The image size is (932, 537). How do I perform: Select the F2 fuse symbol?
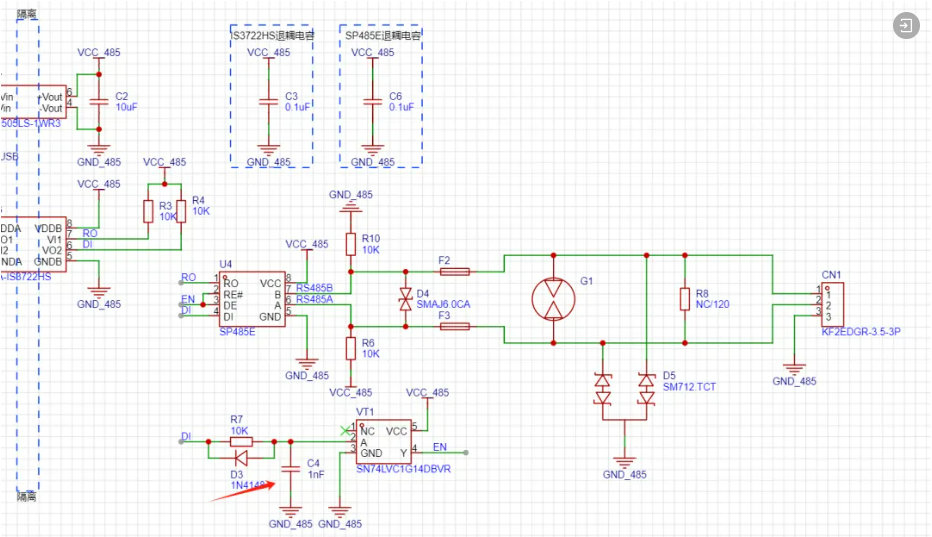455,271
